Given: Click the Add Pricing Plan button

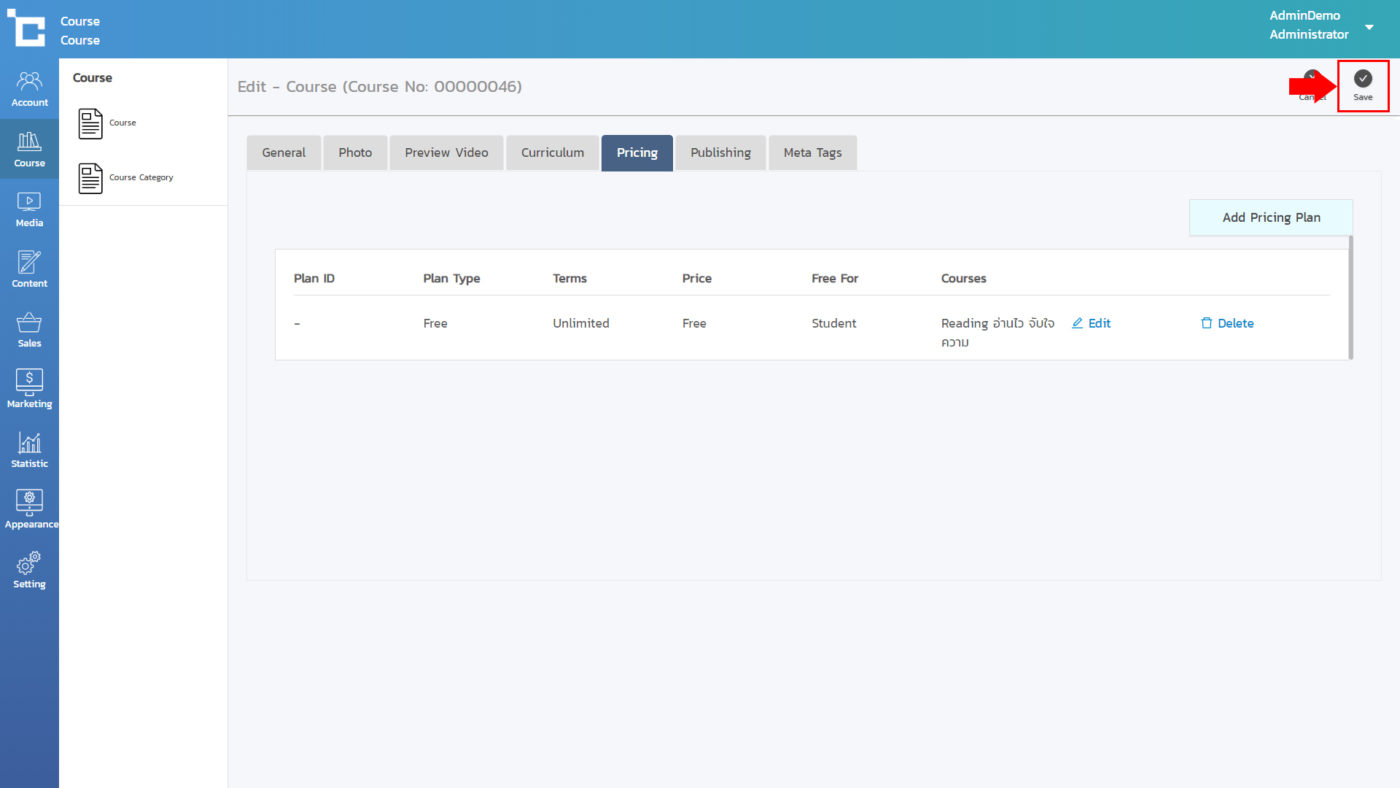Looking at the screenshot, I should pyautogui.click(x=1270, y=217).
